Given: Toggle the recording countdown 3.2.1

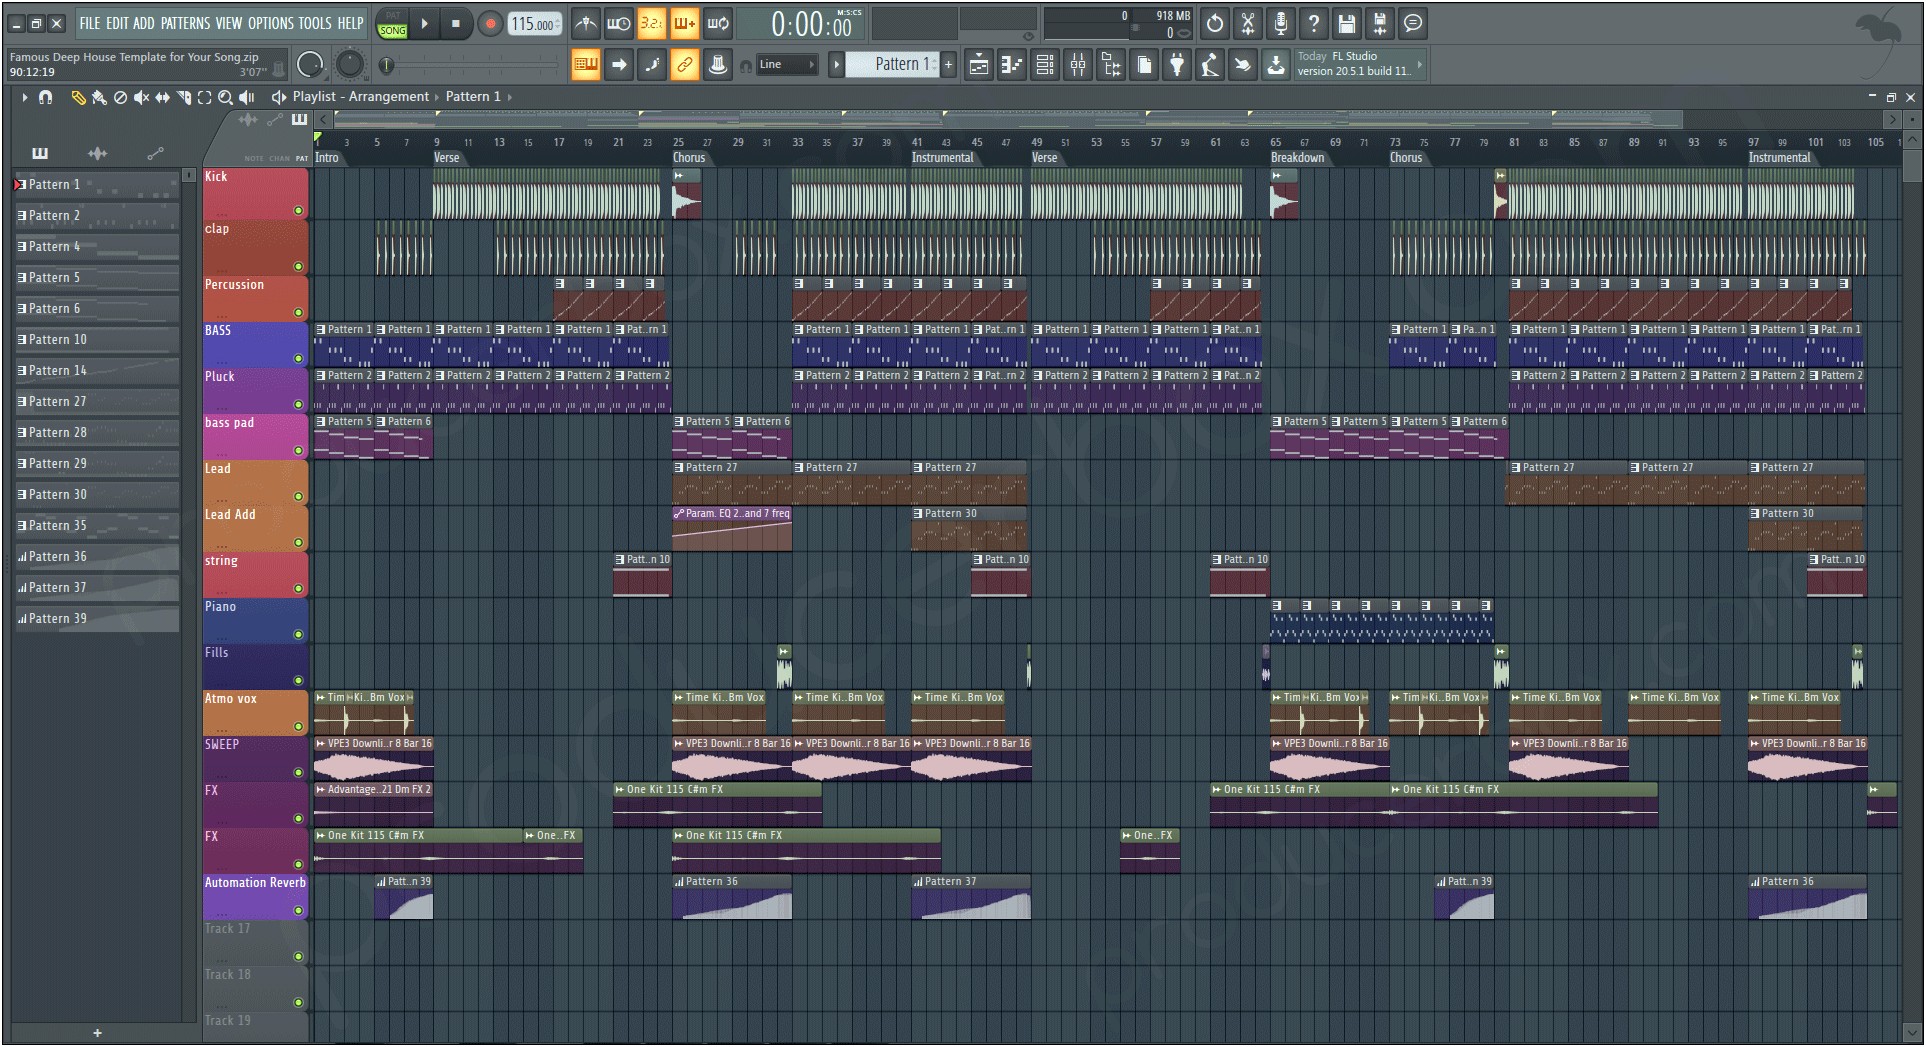Looking at the screenshot, I should tap(652, 23).
